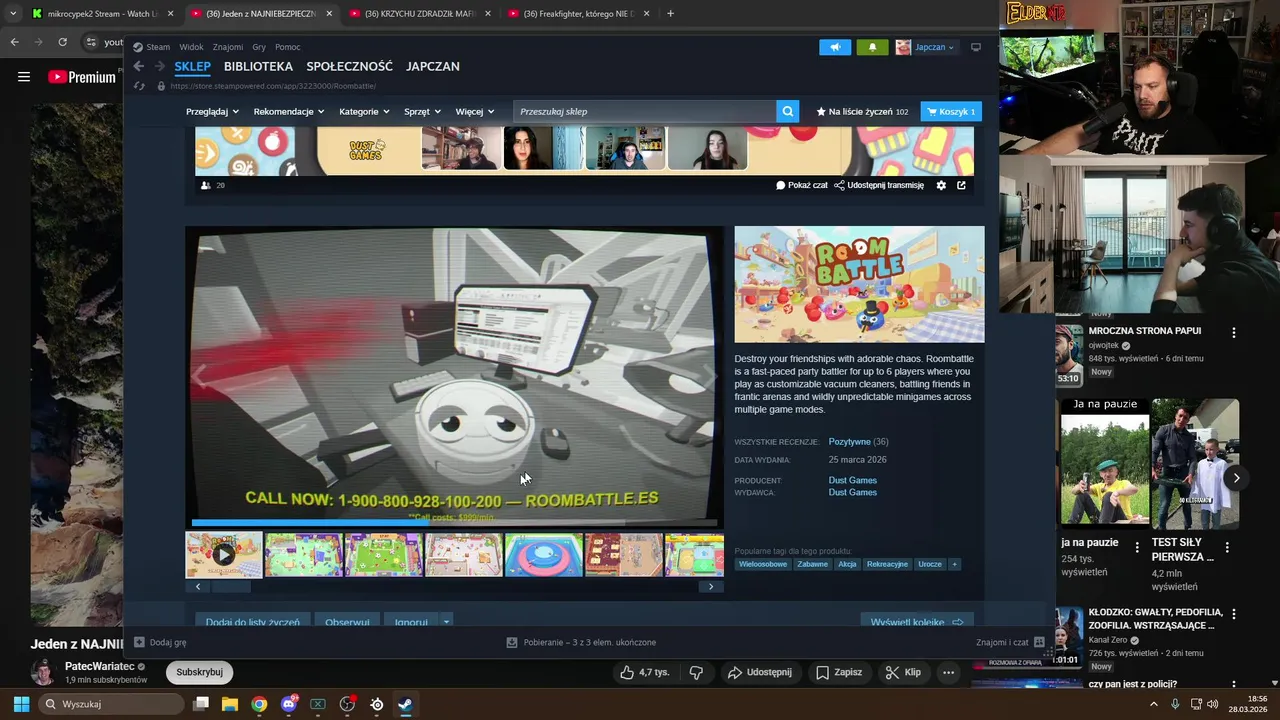Open the Steam menu
Viewport: 1280px width, 720px height.
pyautogui.click(x=152, y=47)
